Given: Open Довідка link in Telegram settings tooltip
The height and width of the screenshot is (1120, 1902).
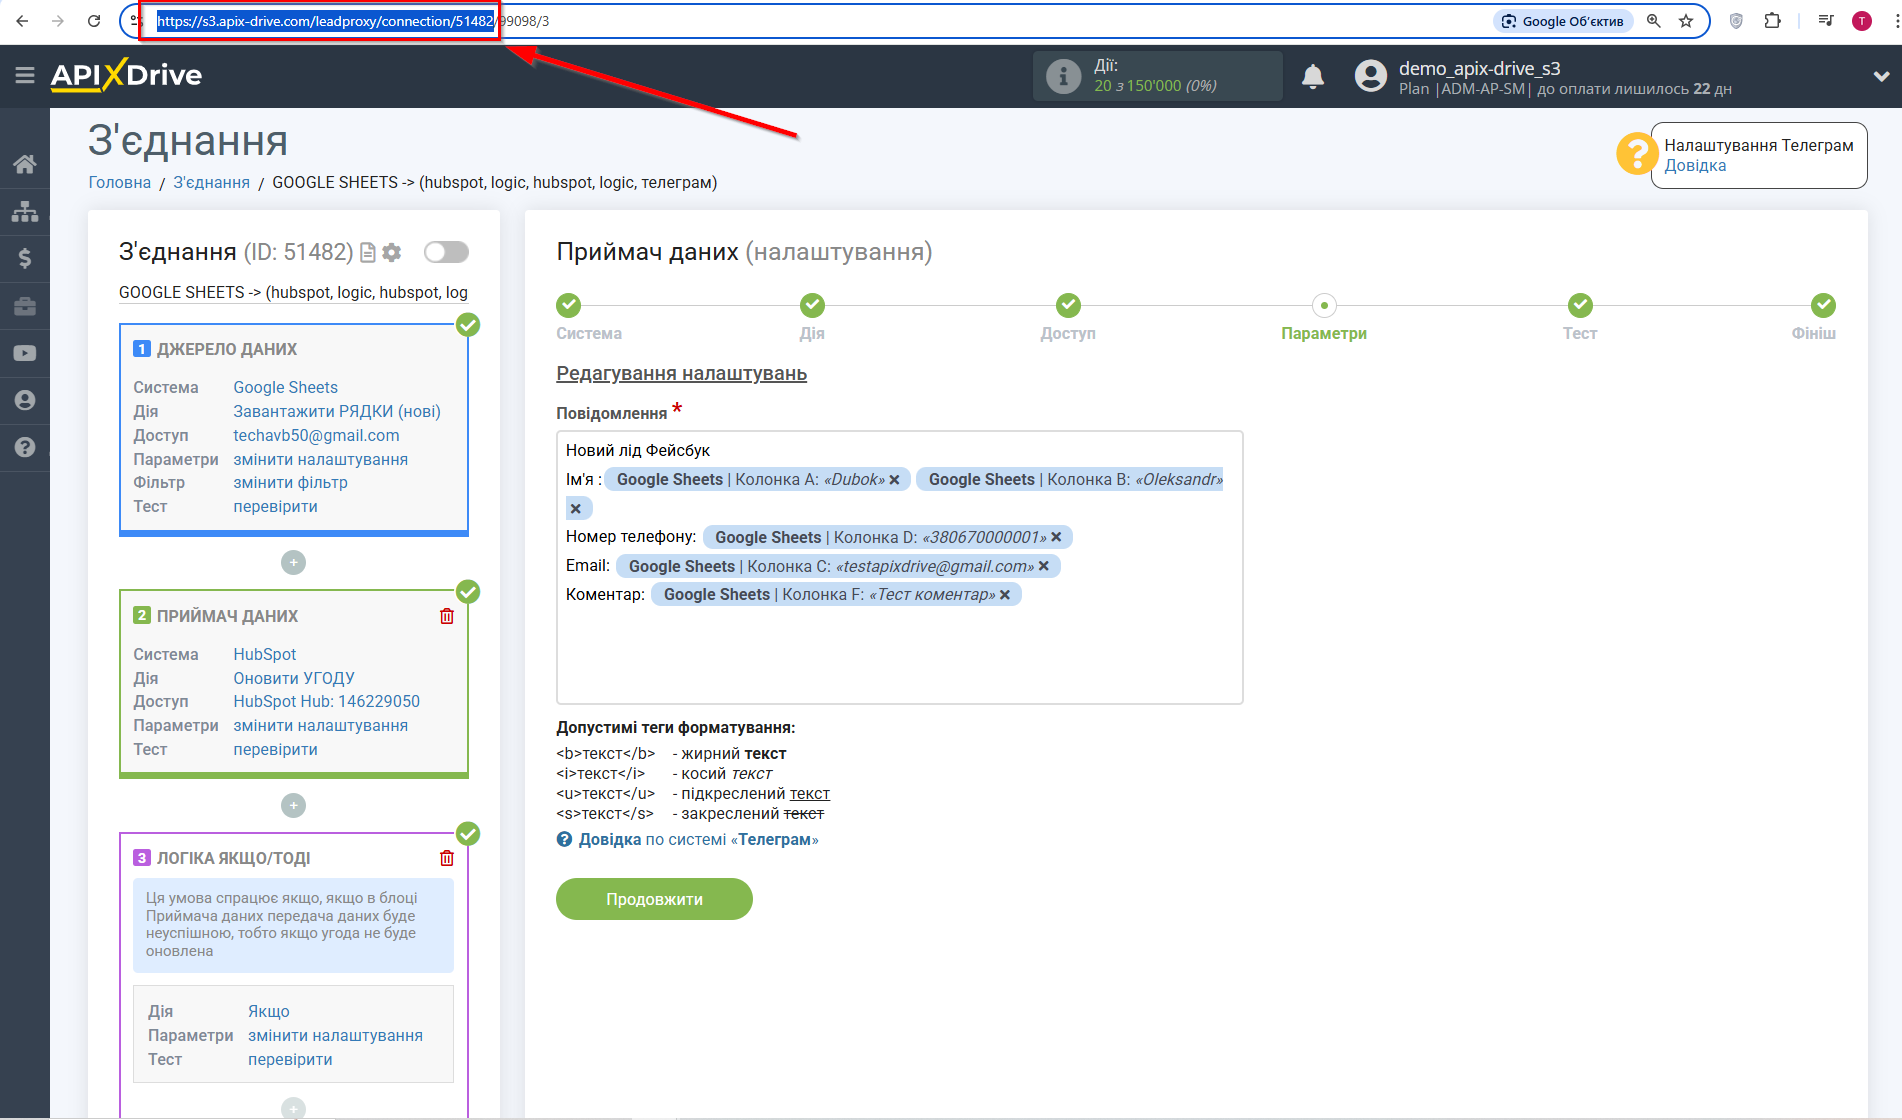Looking at the screenshot, I should pyautogui.click(x=1695, y=166).
